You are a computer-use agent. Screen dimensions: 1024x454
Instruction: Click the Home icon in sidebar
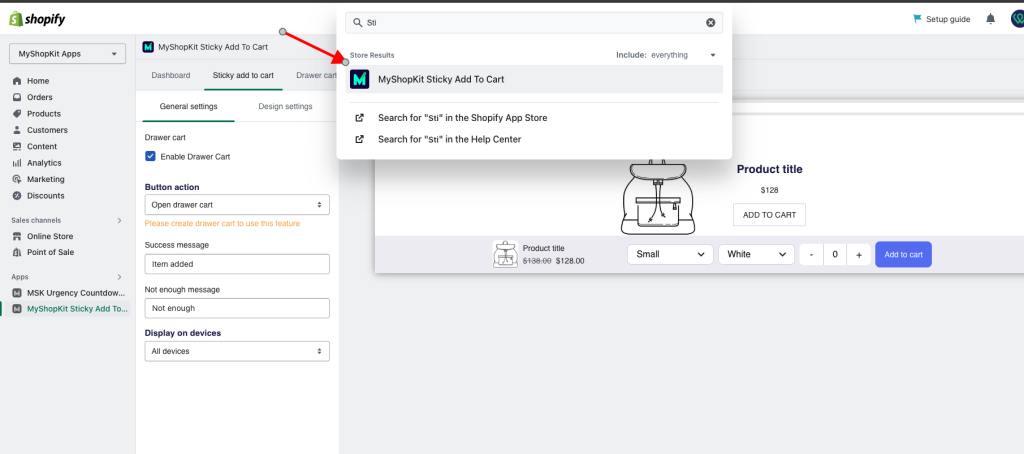tap(17, 81)
